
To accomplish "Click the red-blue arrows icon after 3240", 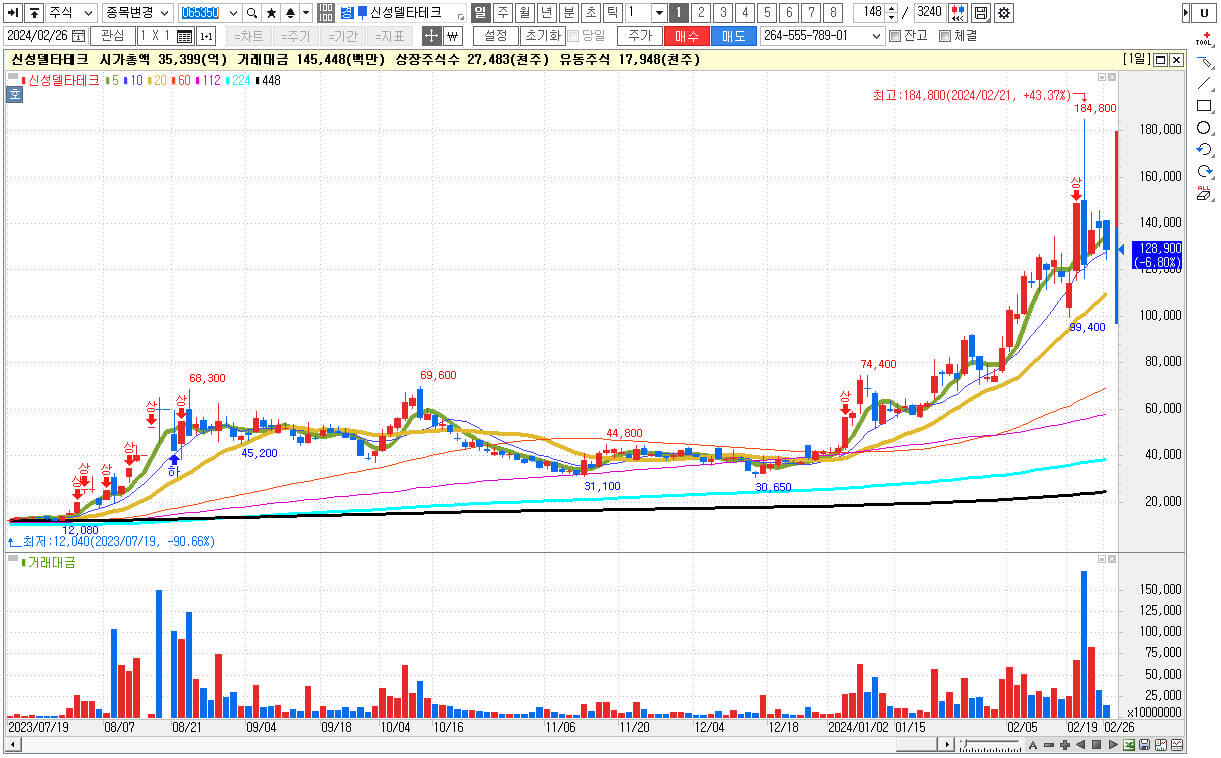I will click(958, 13).
